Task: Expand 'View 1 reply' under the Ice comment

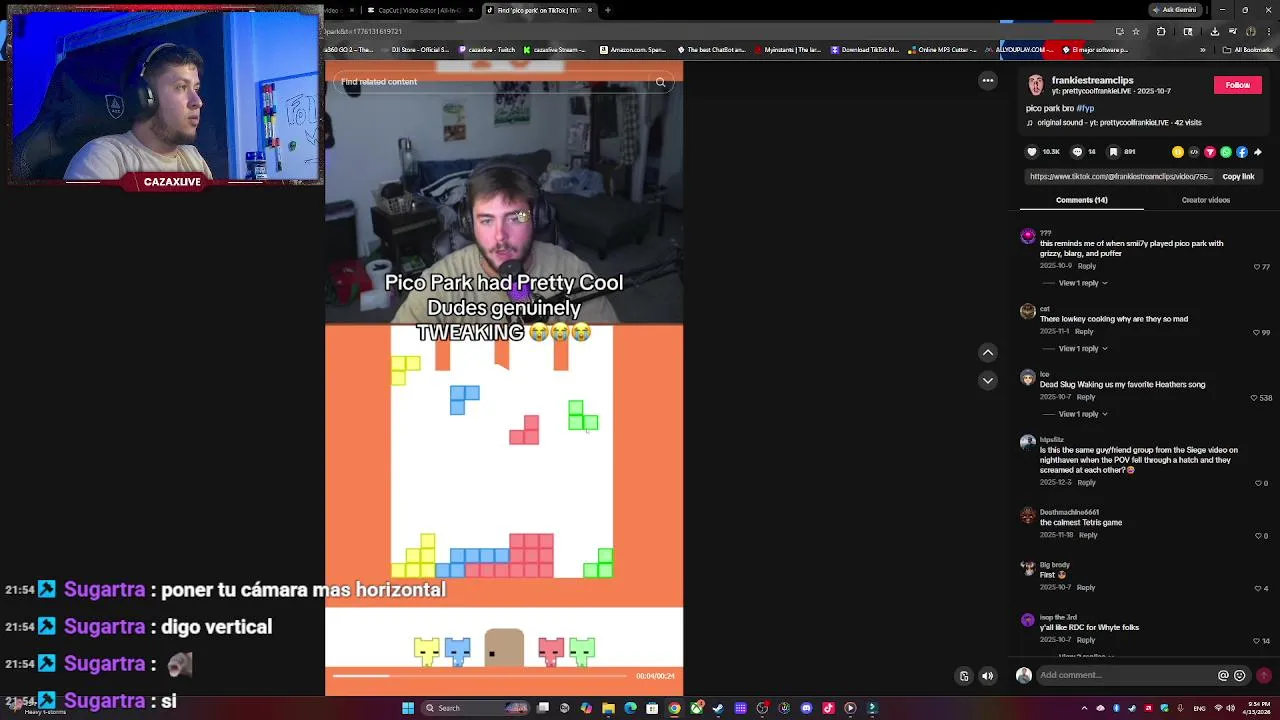Action: [x=1083, y=414]
